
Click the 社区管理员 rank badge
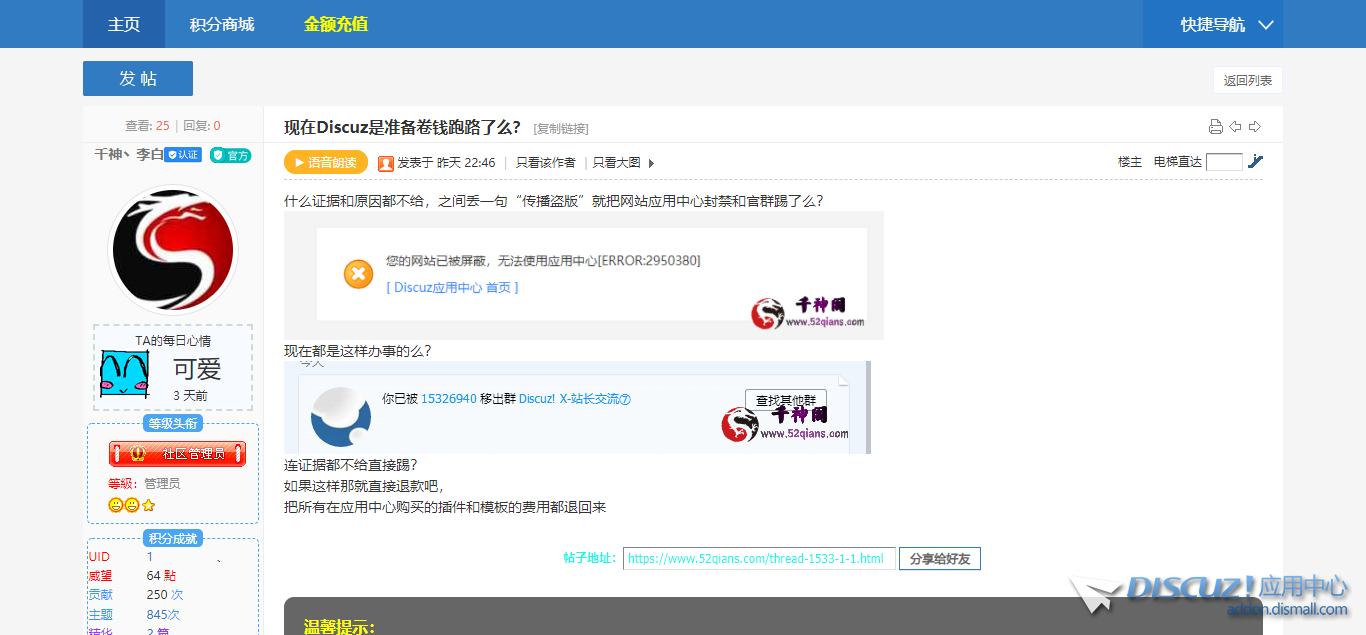[x=177, y=454]
